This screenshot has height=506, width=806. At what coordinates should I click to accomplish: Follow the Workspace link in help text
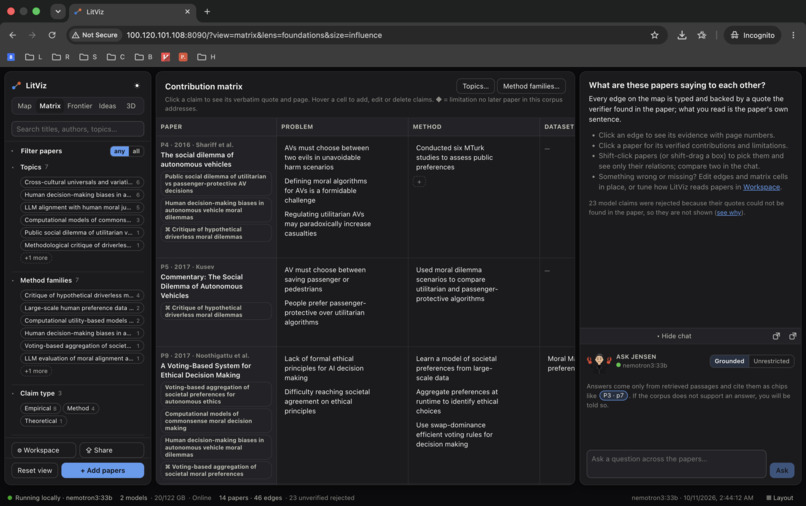click(x=761, y=187)
